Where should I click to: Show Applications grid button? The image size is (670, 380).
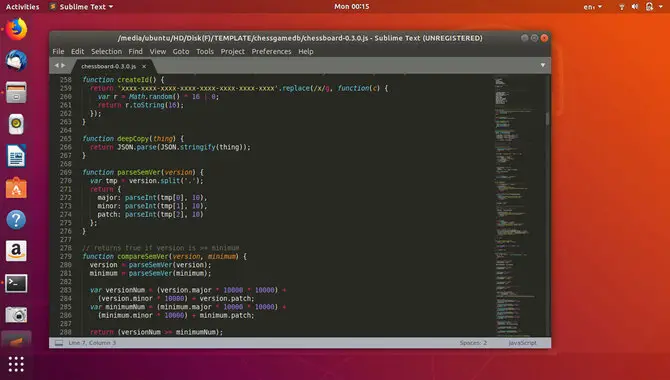[16, 364]
